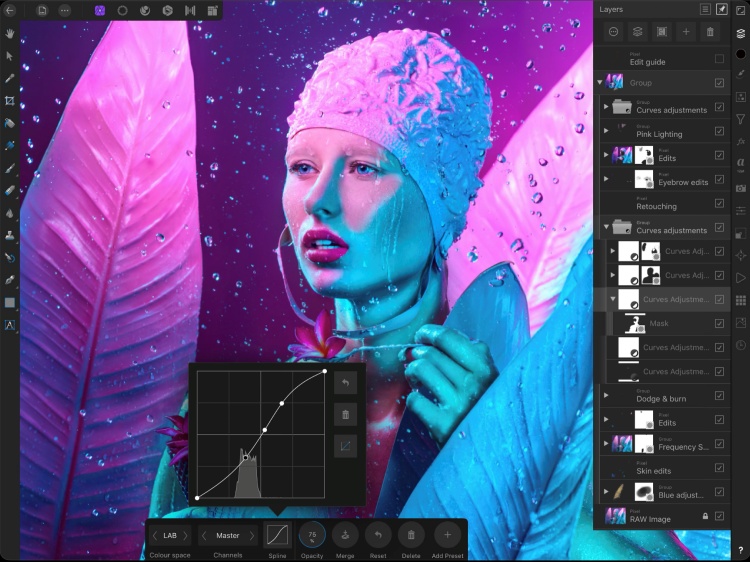Viewport: 750px width, 562px height.
Task: Open Layers panel list view icon
Action: tap(705, 10)
